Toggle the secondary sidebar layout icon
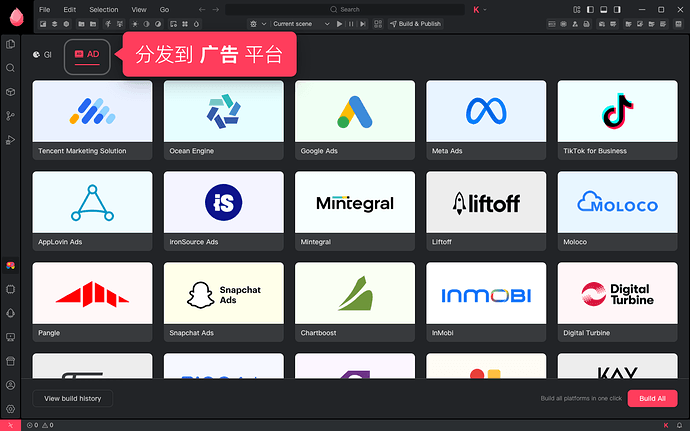Image resolution: width=690 pixels, height=431 pixels. point(617,10)
